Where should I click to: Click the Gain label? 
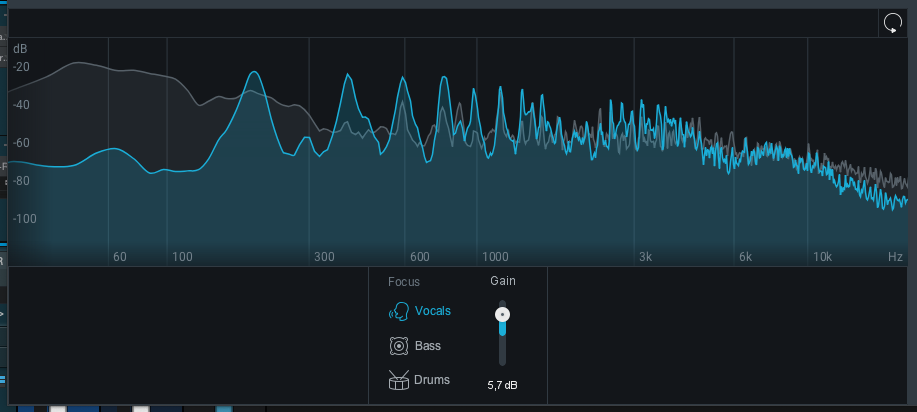[x=503, y=281]
